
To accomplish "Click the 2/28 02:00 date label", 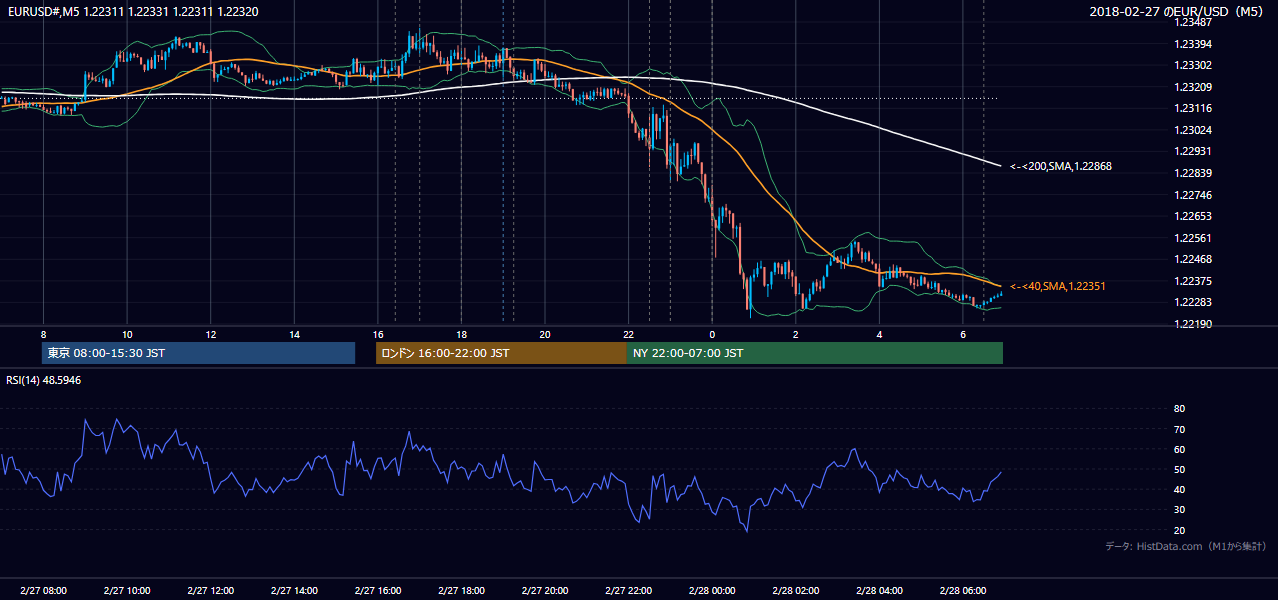I will click(796, 590).
